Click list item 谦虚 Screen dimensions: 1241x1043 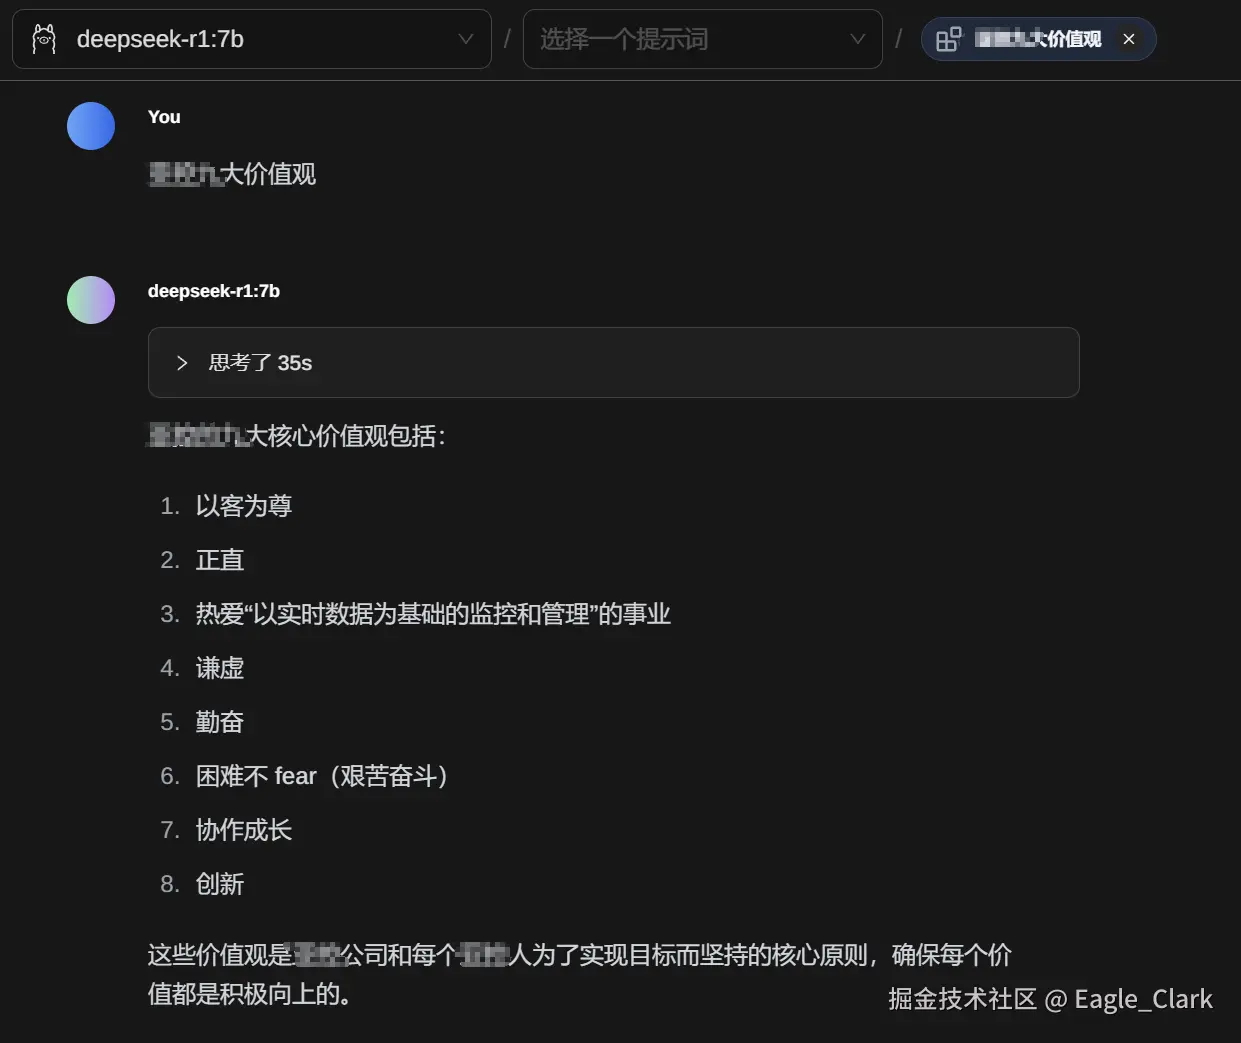[220, 668]
